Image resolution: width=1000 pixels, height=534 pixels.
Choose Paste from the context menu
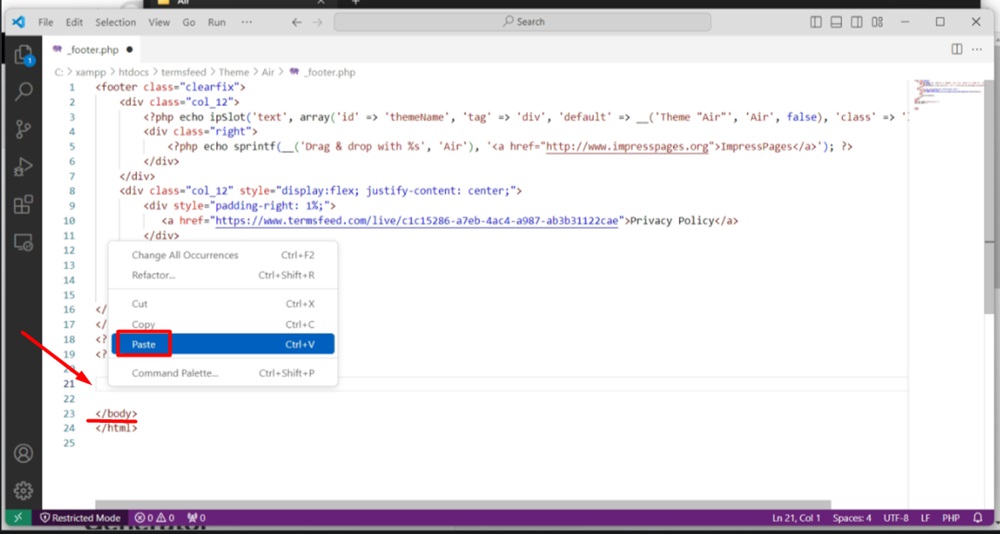(x=223, y=345)
